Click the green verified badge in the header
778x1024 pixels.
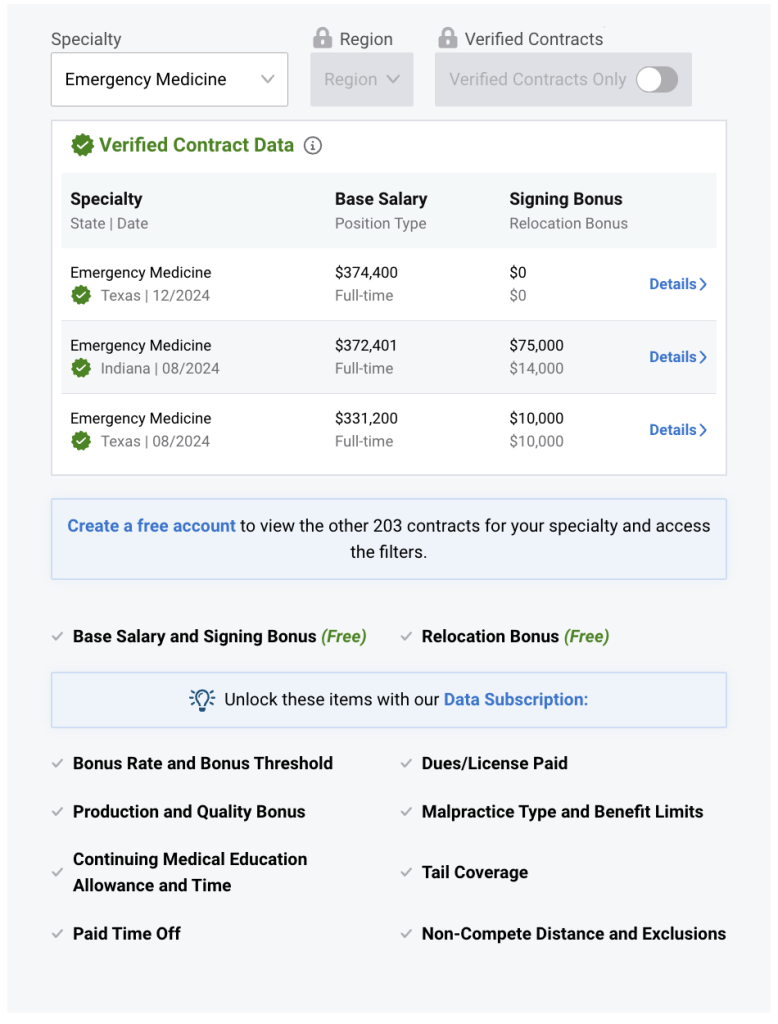pos(82,146)
